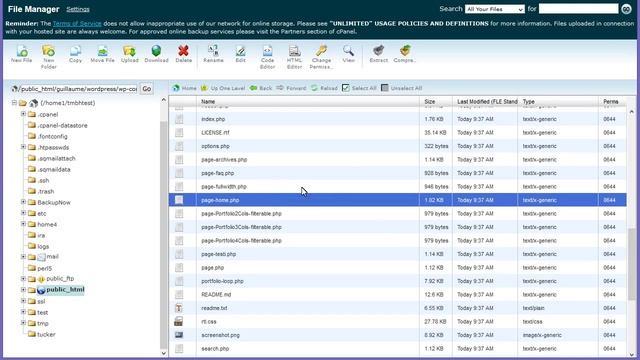Open File Manager Settings
Image resolution: width=640 pixels, height=360 pixels.
(78, 9)
